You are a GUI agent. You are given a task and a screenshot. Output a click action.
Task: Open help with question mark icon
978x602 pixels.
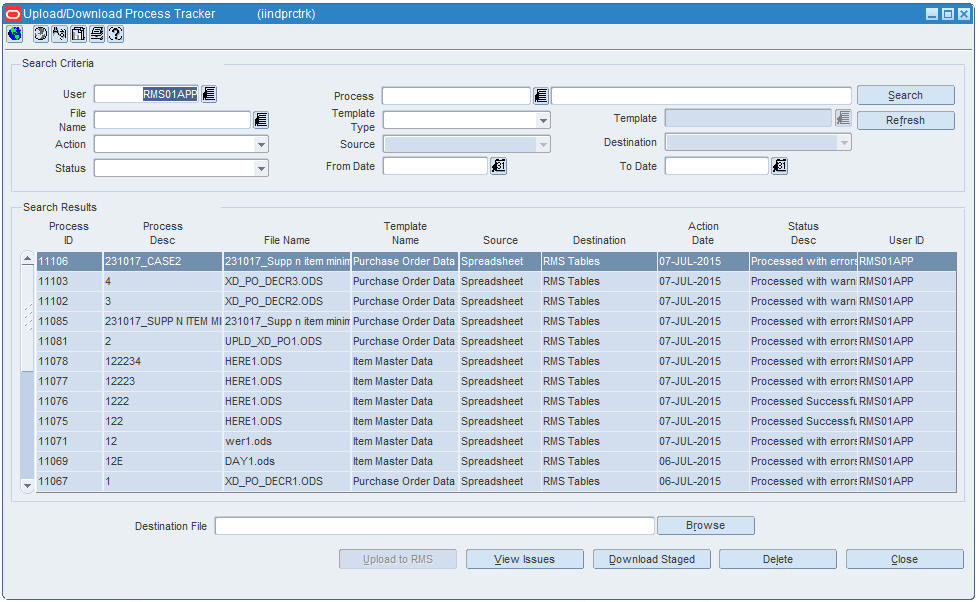pos(115,34)
